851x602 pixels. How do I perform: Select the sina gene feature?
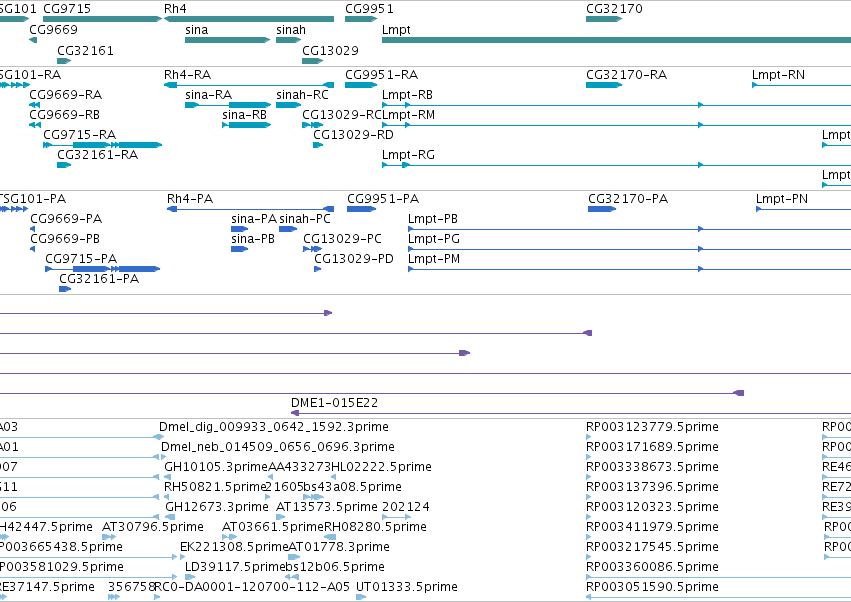227,40
